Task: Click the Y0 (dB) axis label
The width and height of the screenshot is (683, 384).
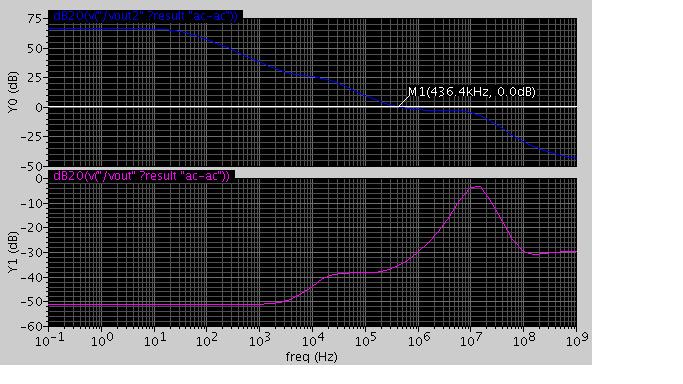Action: pos(14,92)
